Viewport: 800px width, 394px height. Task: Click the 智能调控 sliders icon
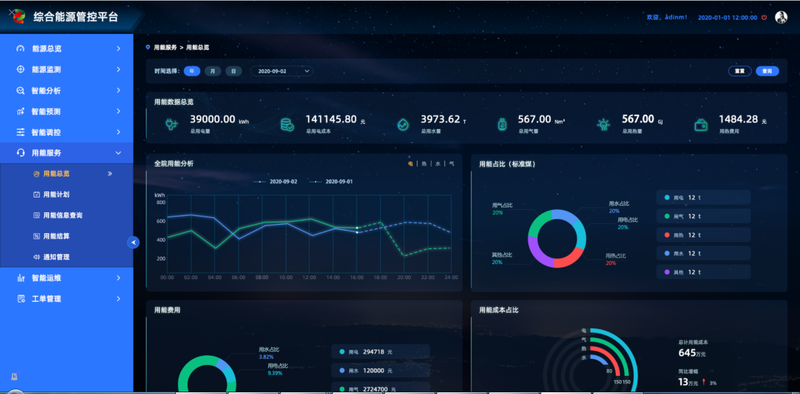[x=20, y=132]
